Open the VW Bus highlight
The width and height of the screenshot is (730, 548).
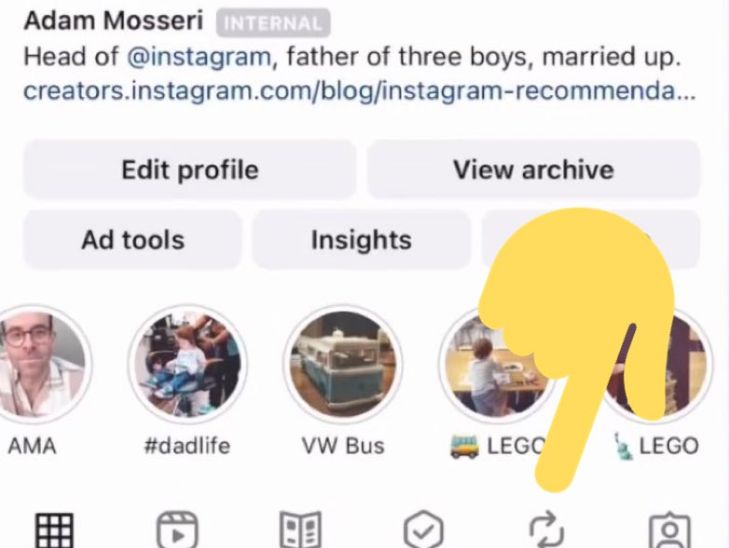pyautogui.click(x=343, y=364)
